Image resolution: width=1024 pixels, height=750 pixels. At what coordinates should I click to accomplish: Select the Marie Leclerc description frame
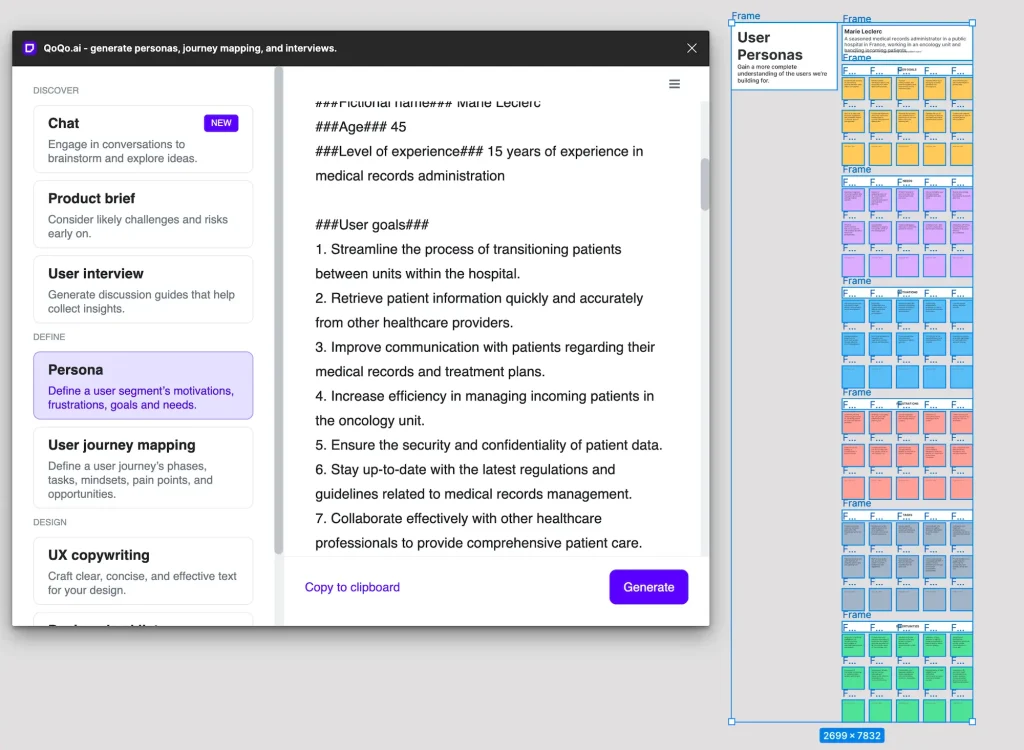click(907, 40)
